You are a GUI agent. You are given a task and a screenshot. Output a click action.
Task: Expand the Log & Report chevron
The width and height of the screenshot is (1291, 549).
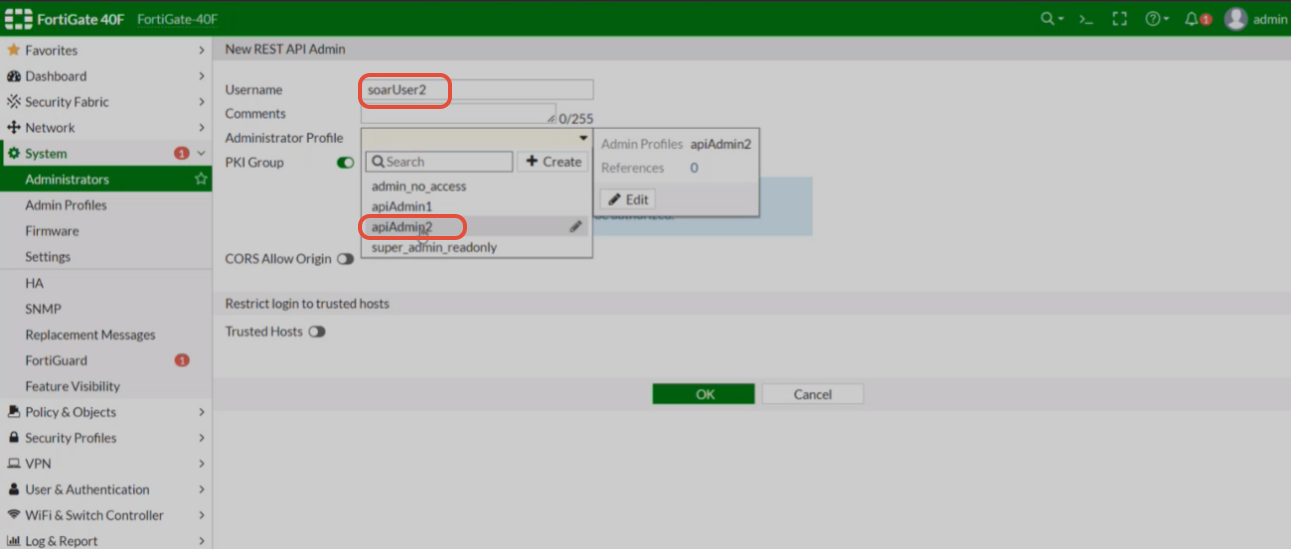[201, 541]
